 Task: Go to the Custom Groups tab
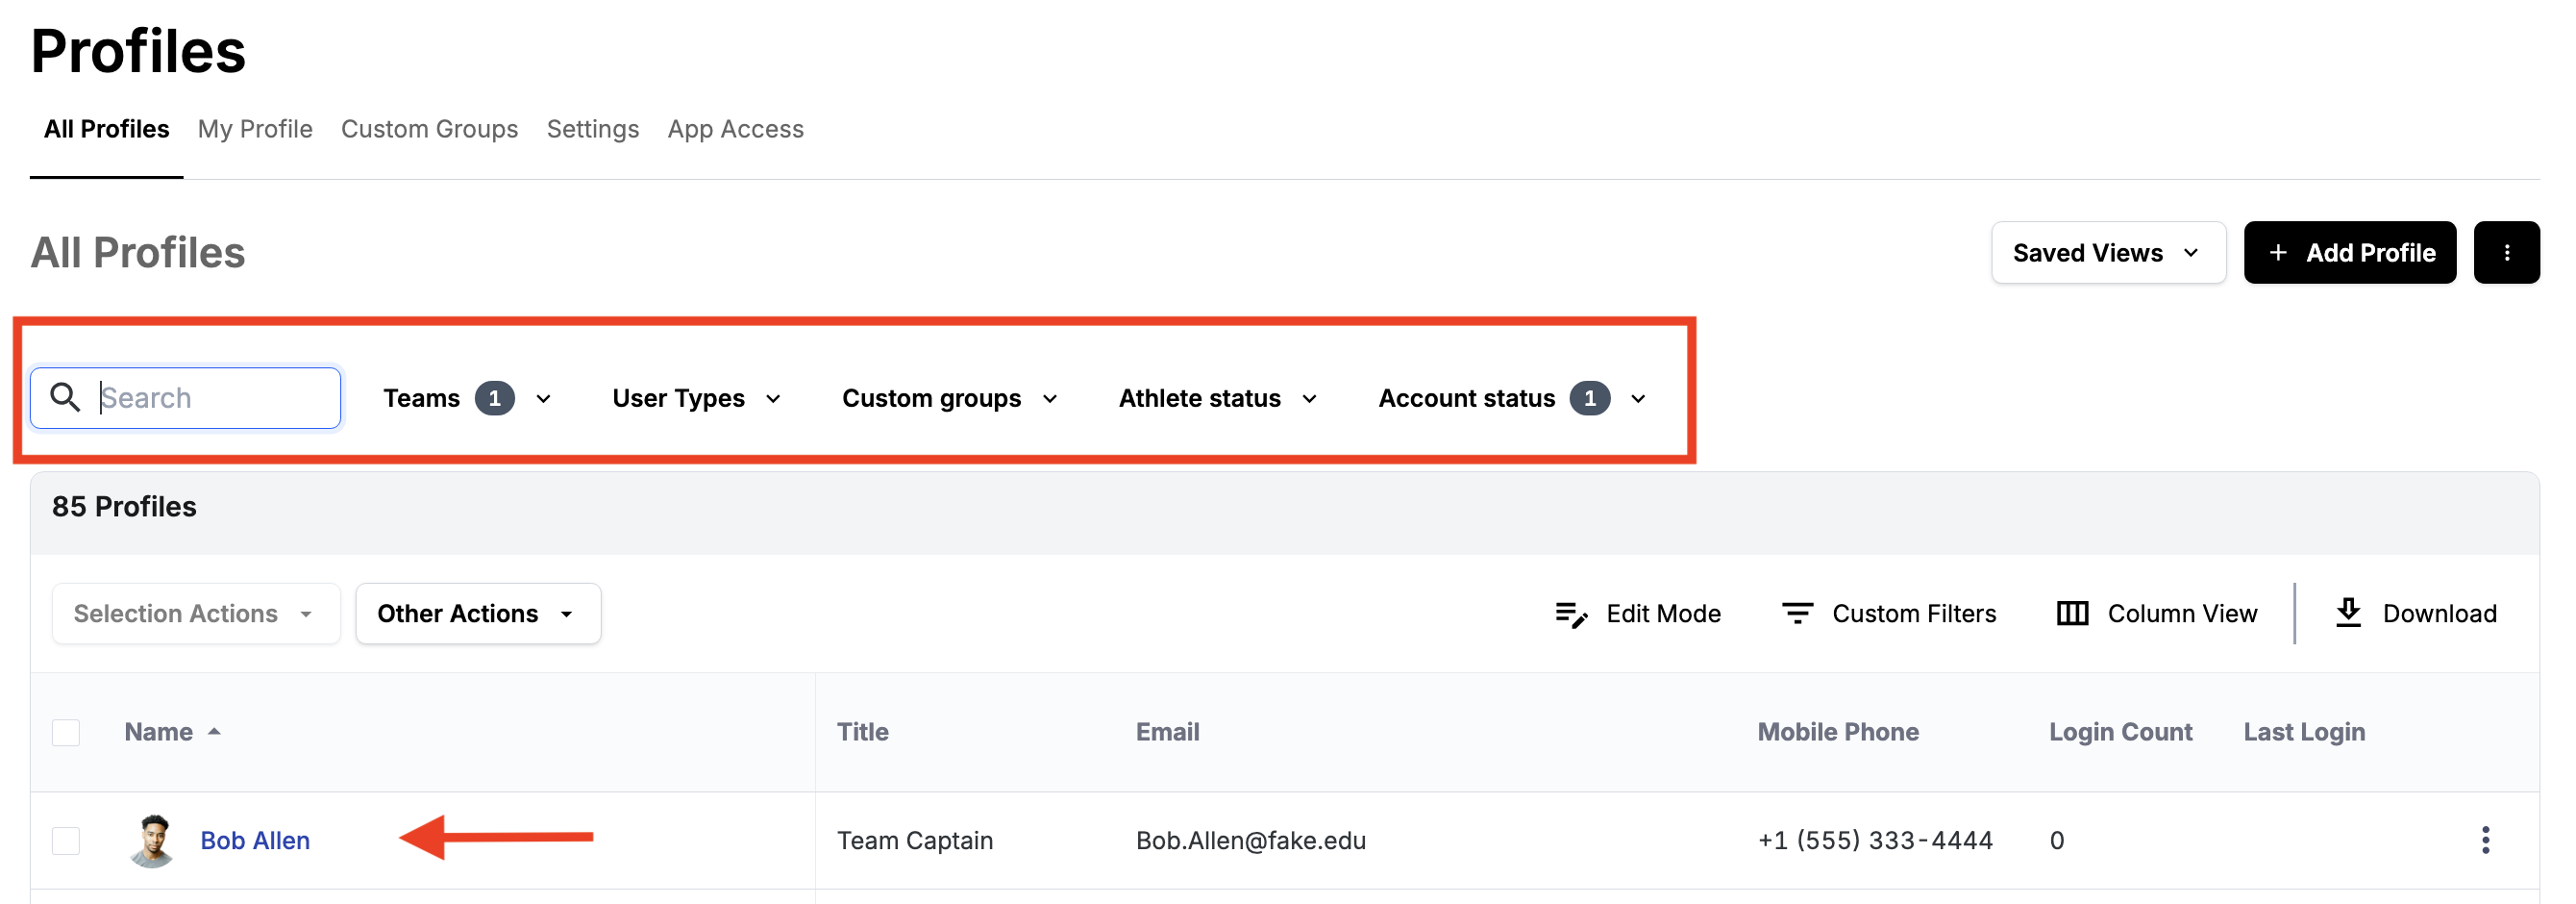[x=429, y=128]
